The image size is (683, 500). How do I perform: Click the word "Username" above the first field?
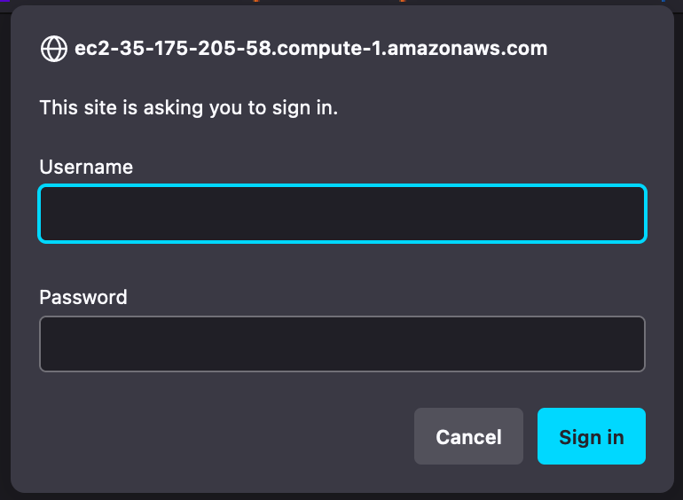pyautogui.click(x=86, y=166)
